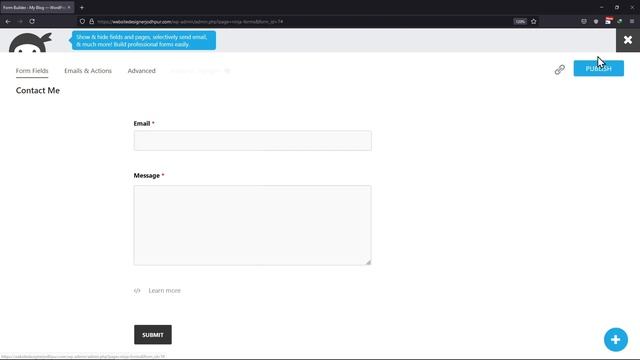Grab the Message textarea resize handle
This screenshot has height=360, width=640.
pyautogui.click(x=368, y=262)
